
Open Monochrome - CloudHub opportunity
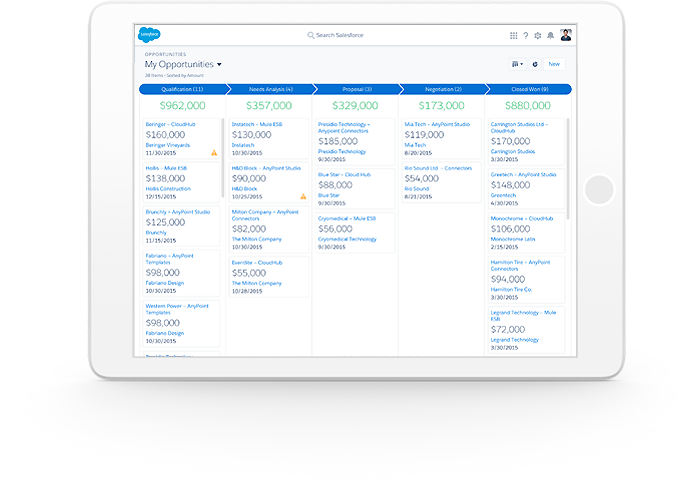coord(522,218)
